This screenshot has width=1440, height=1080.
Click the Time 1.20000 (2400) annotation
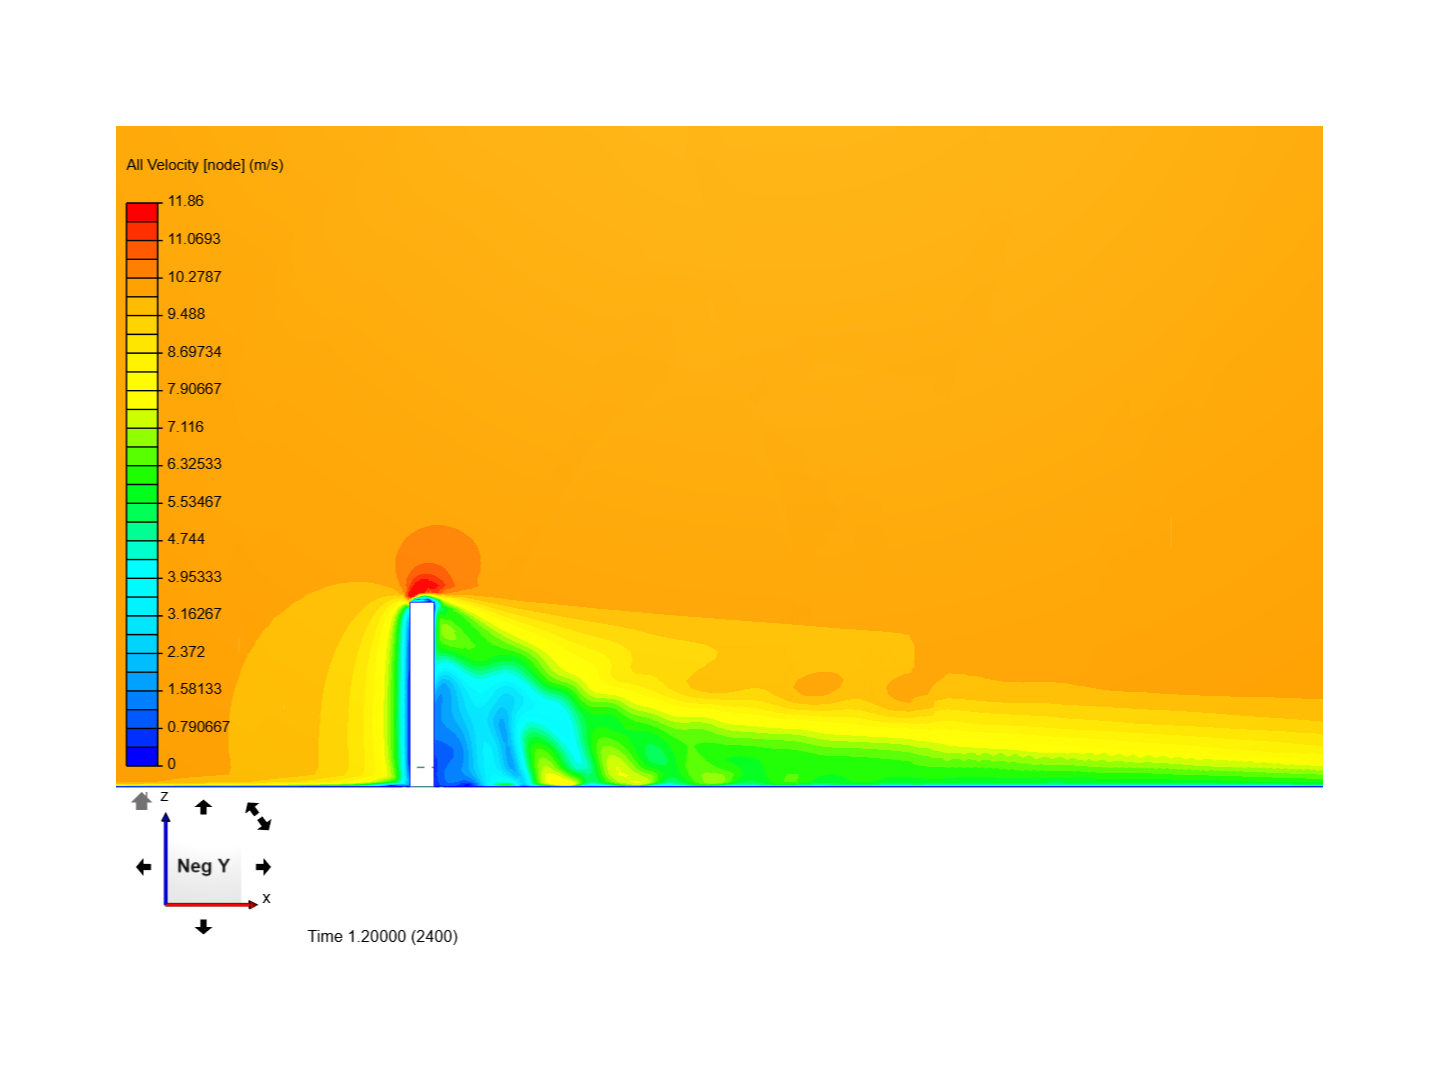tap(382, 937)
